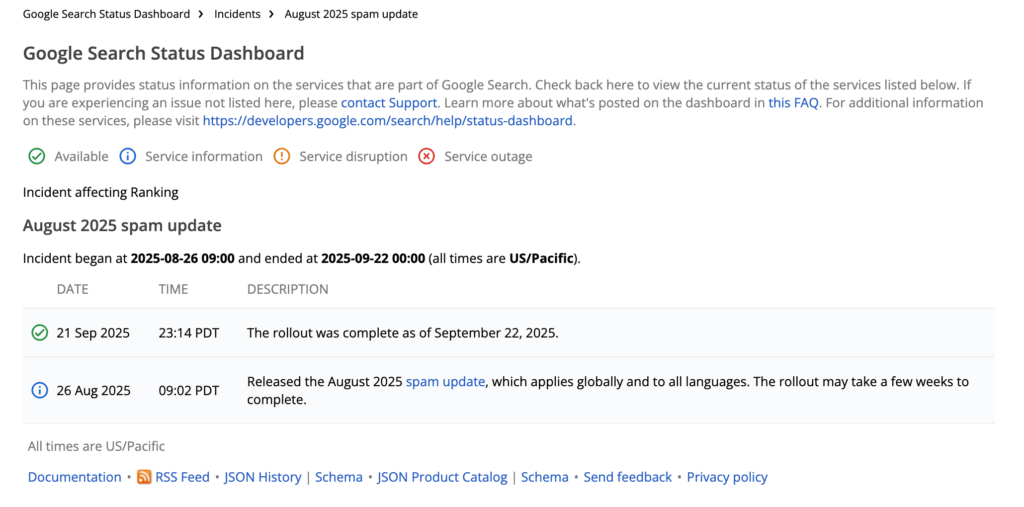This screenshot has width=1024, height=507.
Task: Click the green Available status icon
Action: click(36, 156)
